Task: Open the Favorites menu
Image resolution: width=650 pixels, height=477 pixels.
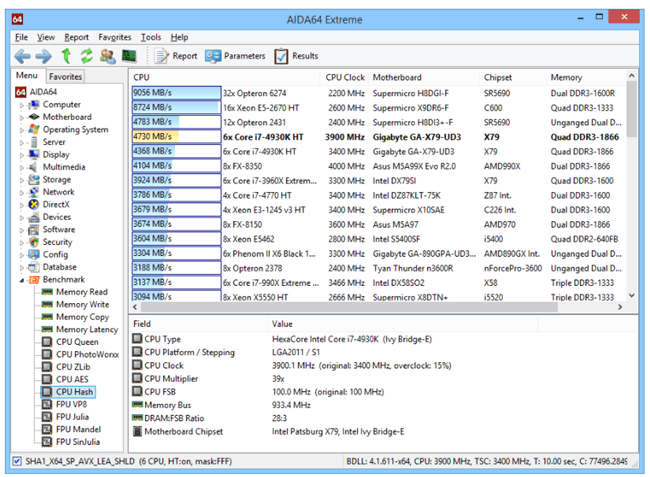Action: 115,37
